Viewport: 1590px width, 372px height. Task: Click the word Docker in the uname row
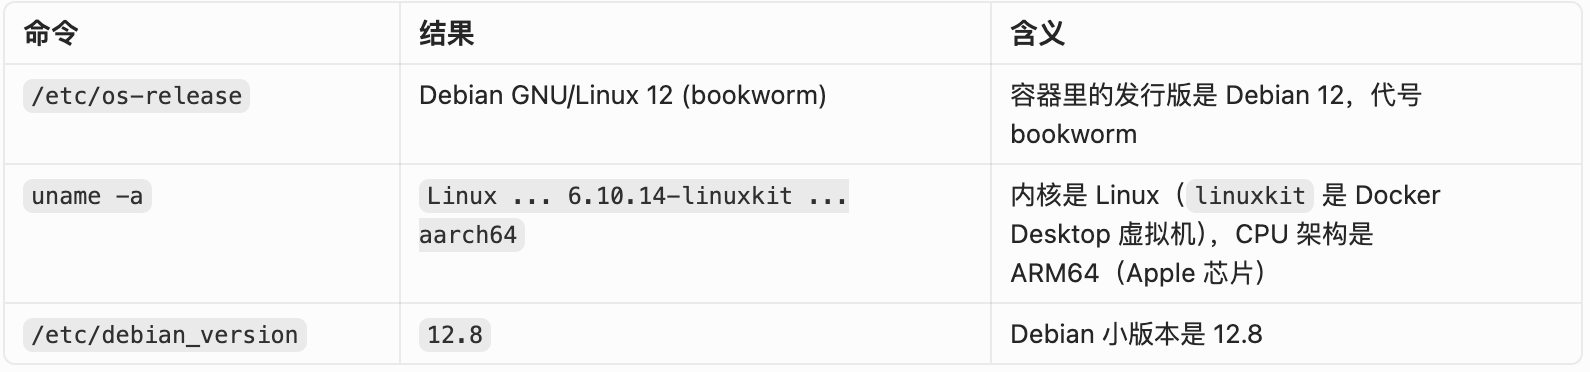click(x=1398, y=195)
